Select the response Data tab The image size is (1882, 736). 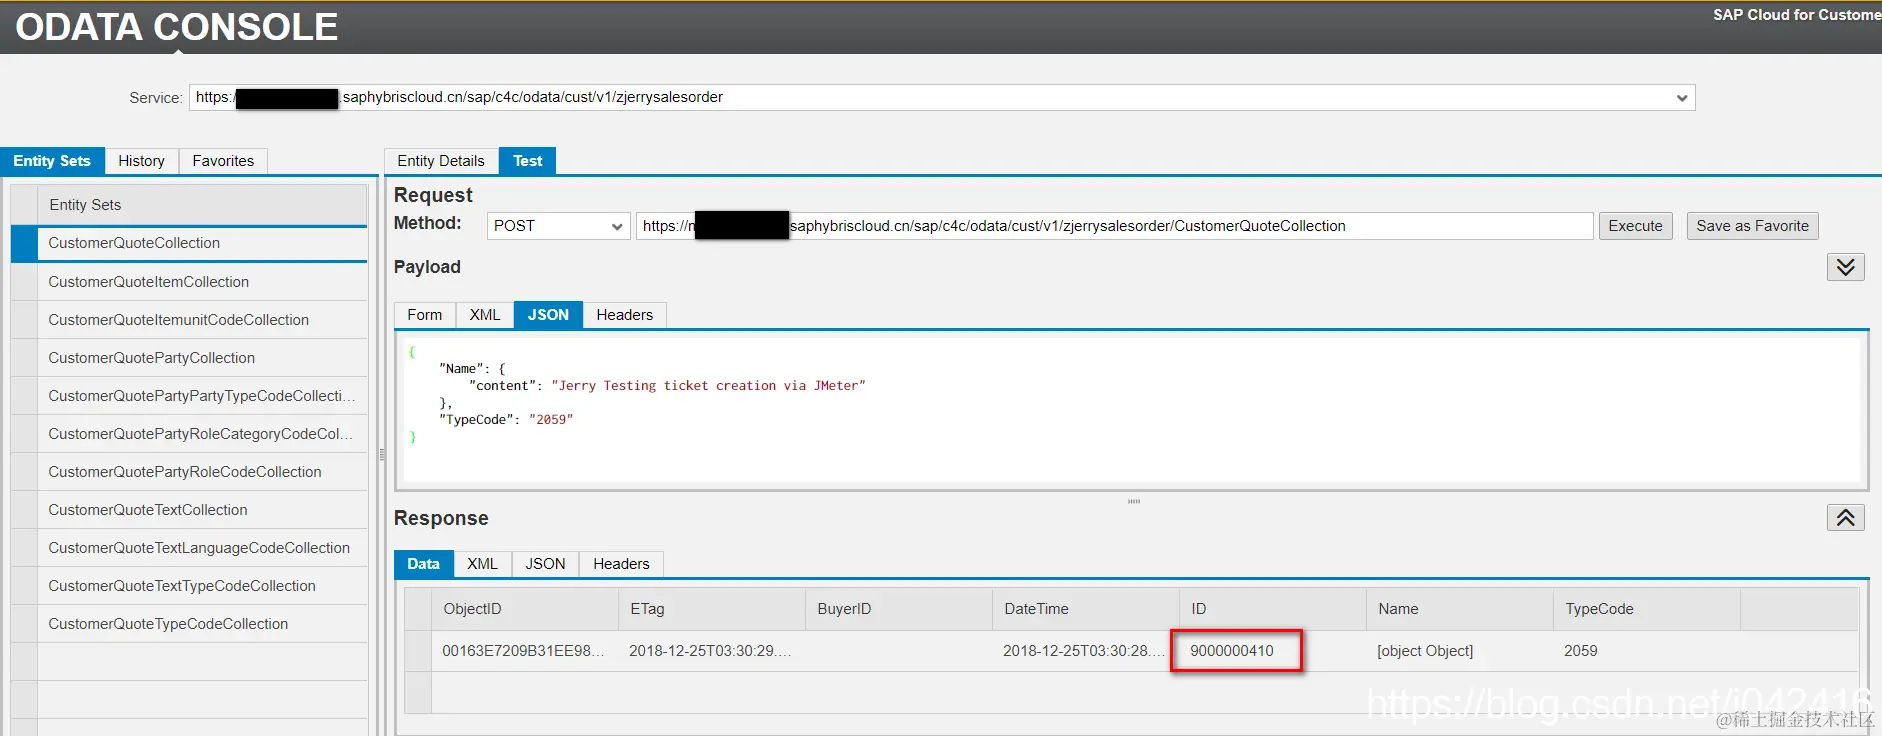423,564
